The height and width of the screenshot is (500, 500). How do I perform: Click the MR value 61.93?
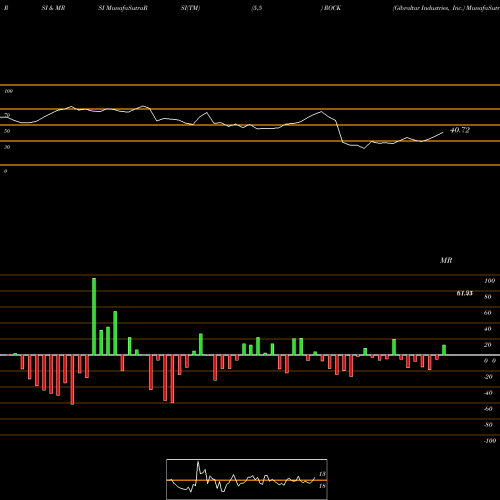(x=464, y=293)
